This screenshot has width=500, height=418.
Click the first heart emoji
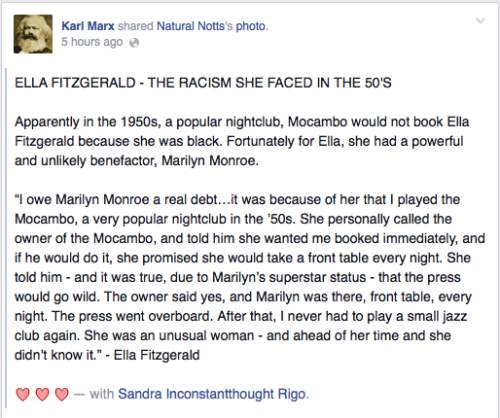point(23,394)
